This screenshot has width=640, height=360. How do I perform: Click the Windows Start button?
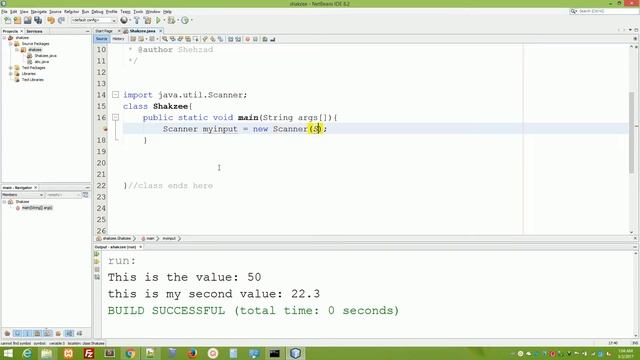[x=8, y=353]
